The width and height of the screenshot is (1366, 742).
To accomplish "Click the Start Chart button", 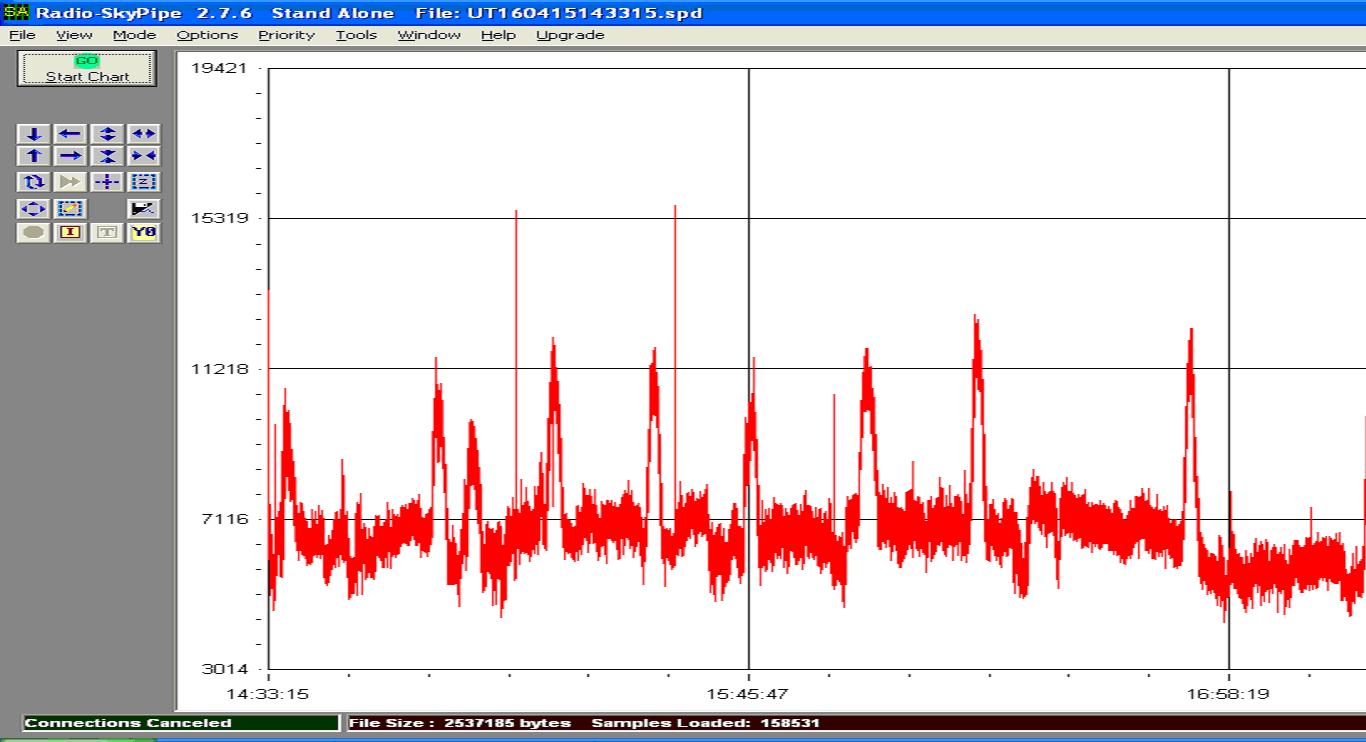I will click(x=87, y=68).
